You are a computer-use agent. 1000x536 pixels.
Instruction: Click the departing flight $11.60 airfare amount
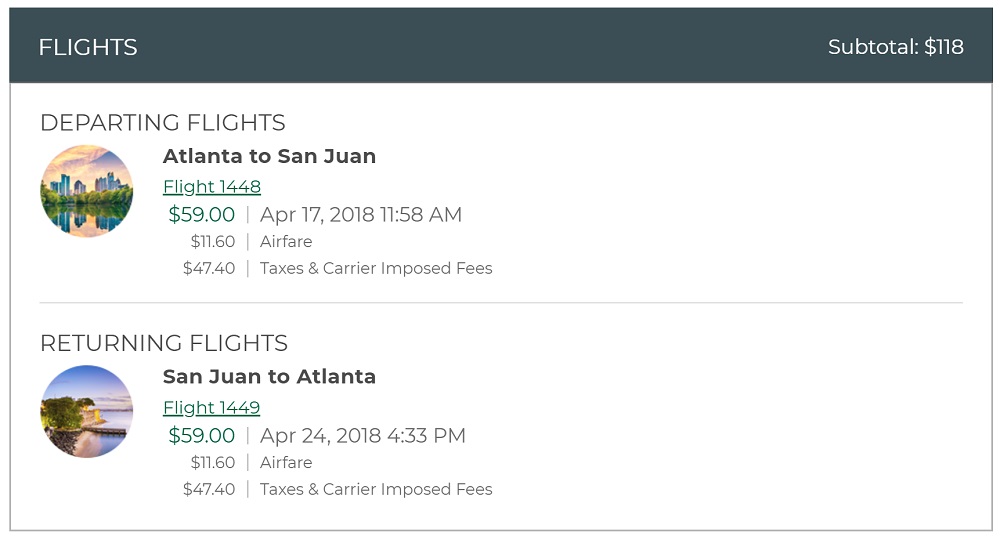(x=213, y=242)
